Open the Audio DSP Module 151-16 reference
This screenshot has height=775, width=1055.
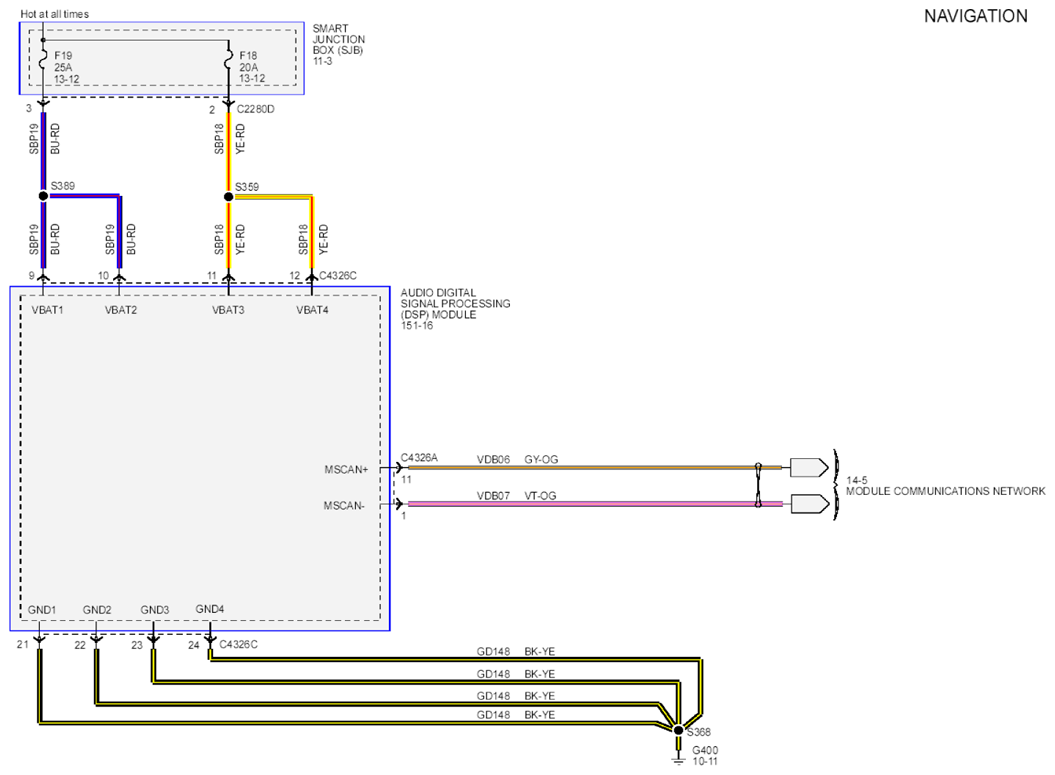coord(456,309)
